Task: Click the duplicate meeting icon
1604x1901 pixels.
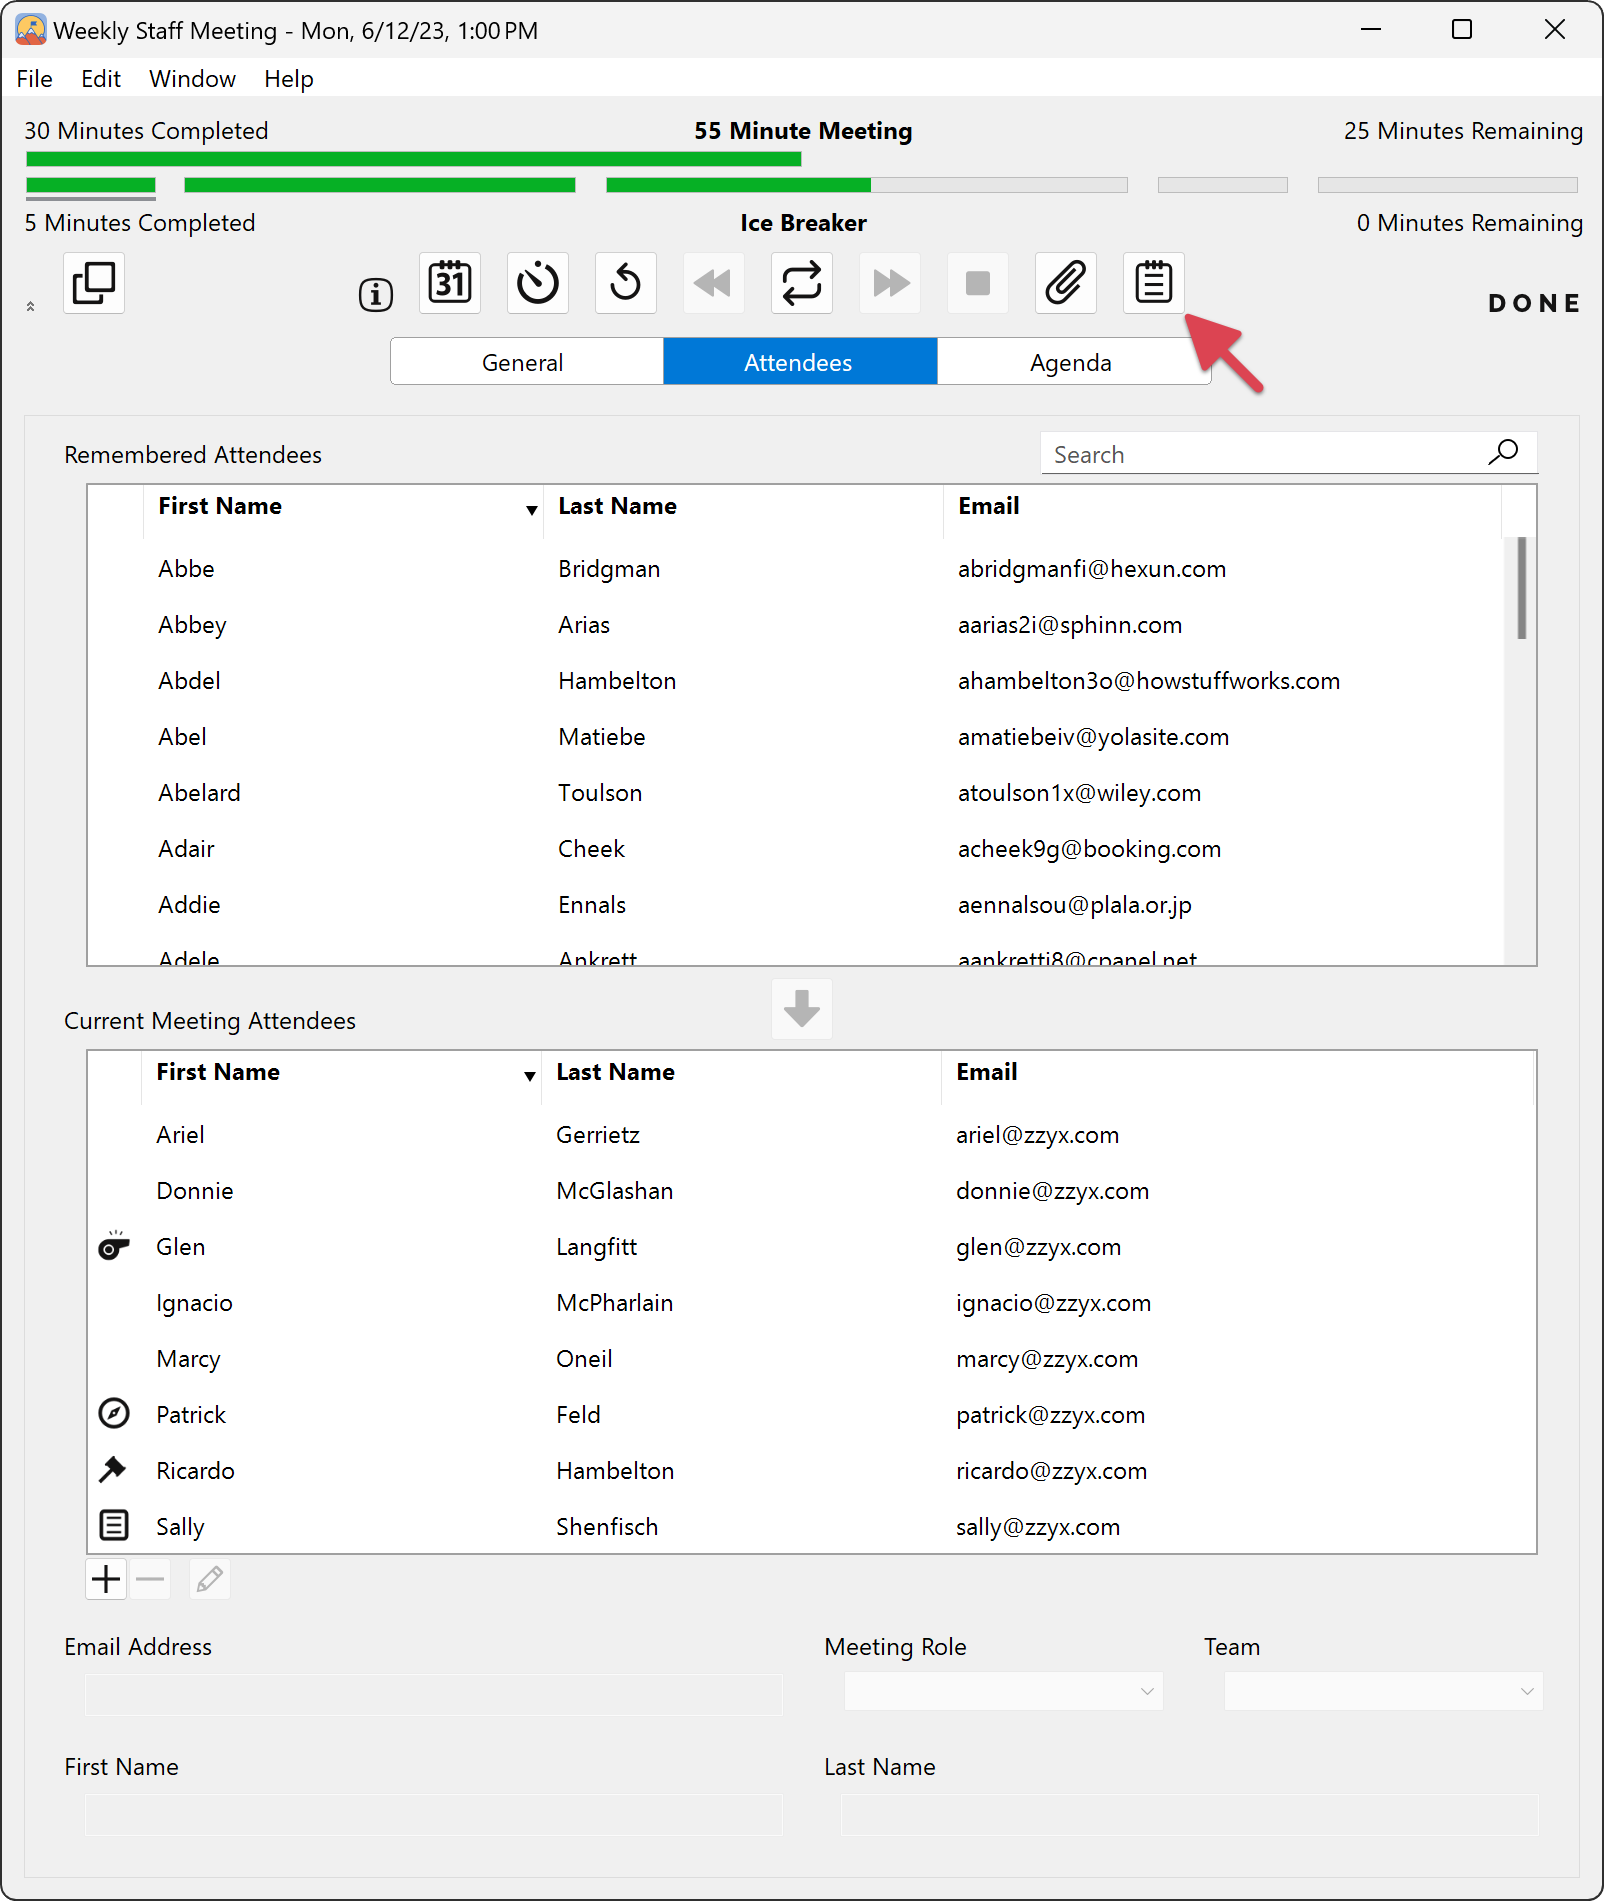Action: [x=94, y=283]
